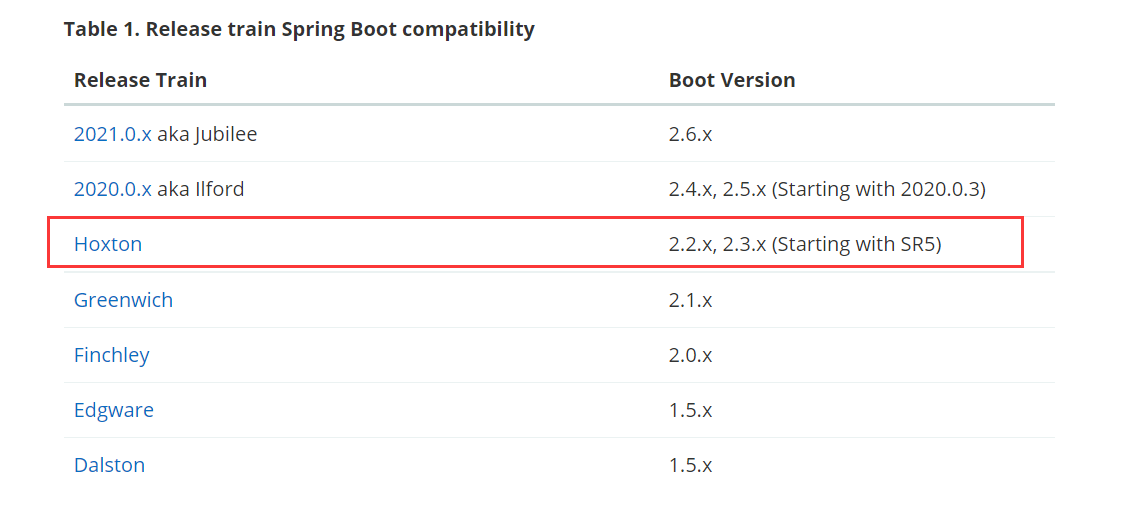Open the 2020.0.x release train link
1148x522 pixels.
[112, 189]
